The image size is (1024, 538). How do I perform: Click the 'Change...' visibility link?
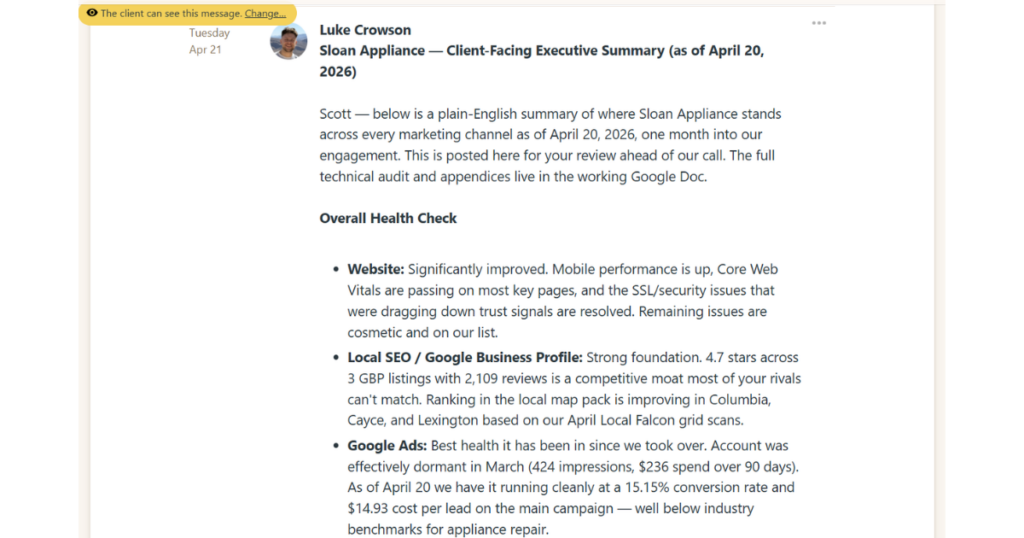(x=265, y=13)
